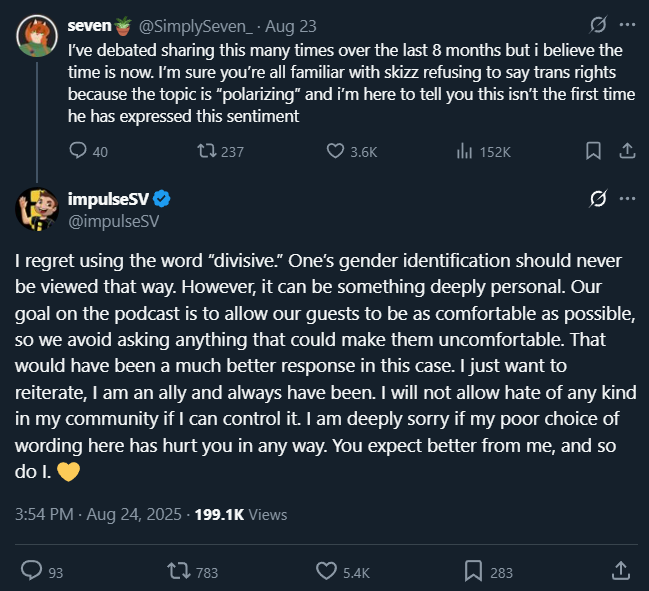Share impulseSV's tweet

tap(621, 571)
